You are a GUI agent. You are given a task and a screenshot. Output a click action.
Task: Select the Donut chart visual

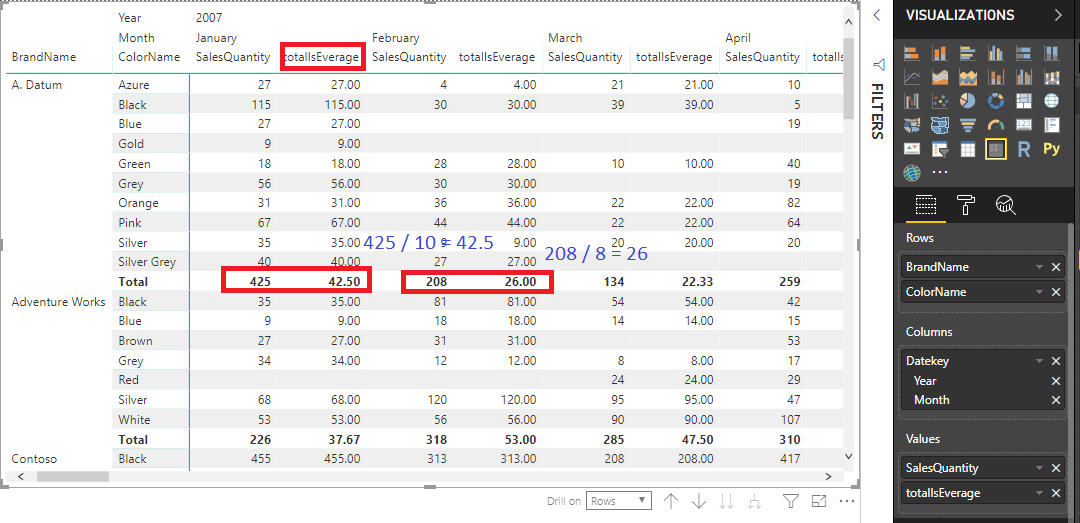click(x=995, y=101)
